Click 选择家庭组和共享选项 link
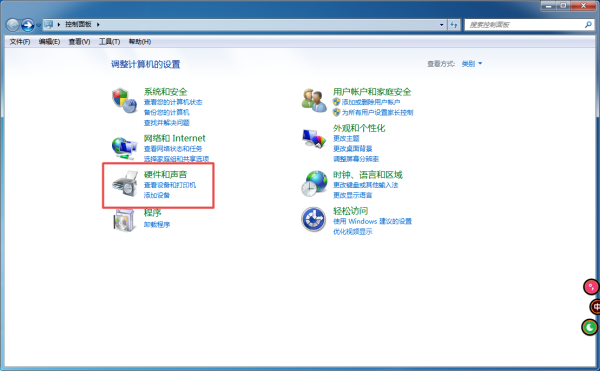Image resolution: width=600 pixels, height=371 pixels. pos(176,159)
